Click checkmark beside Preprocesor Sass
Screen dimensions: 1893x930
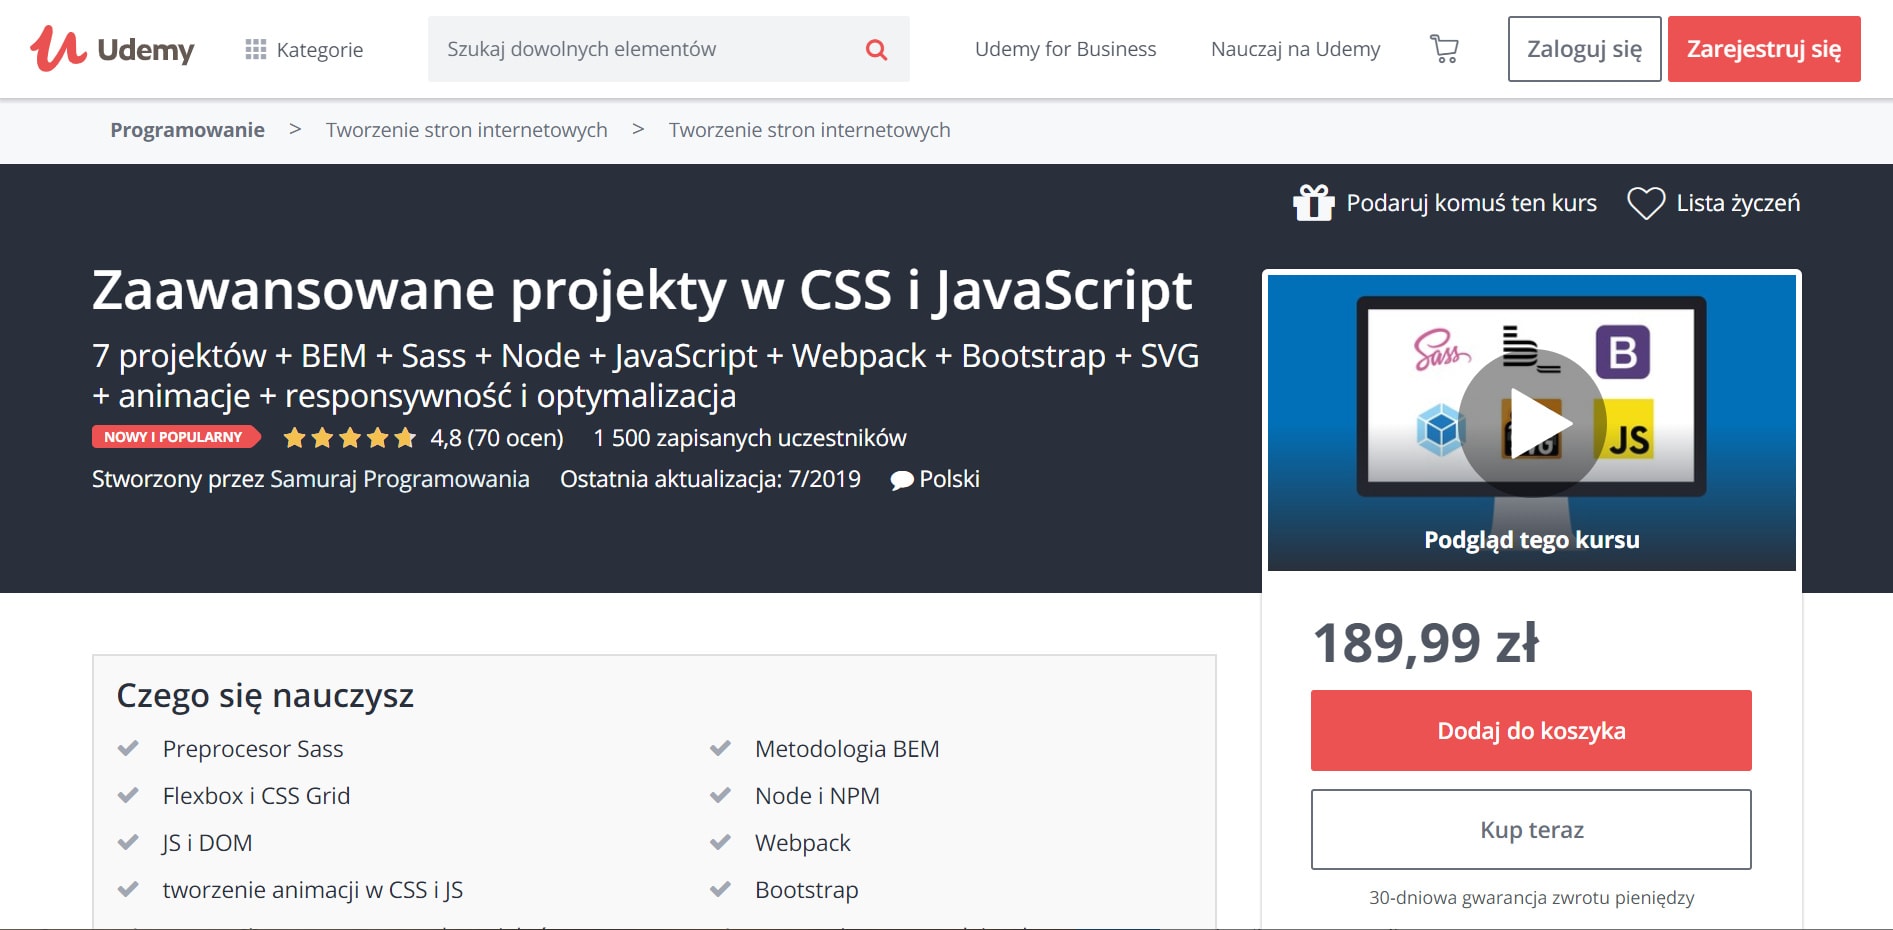coord(128,748)
